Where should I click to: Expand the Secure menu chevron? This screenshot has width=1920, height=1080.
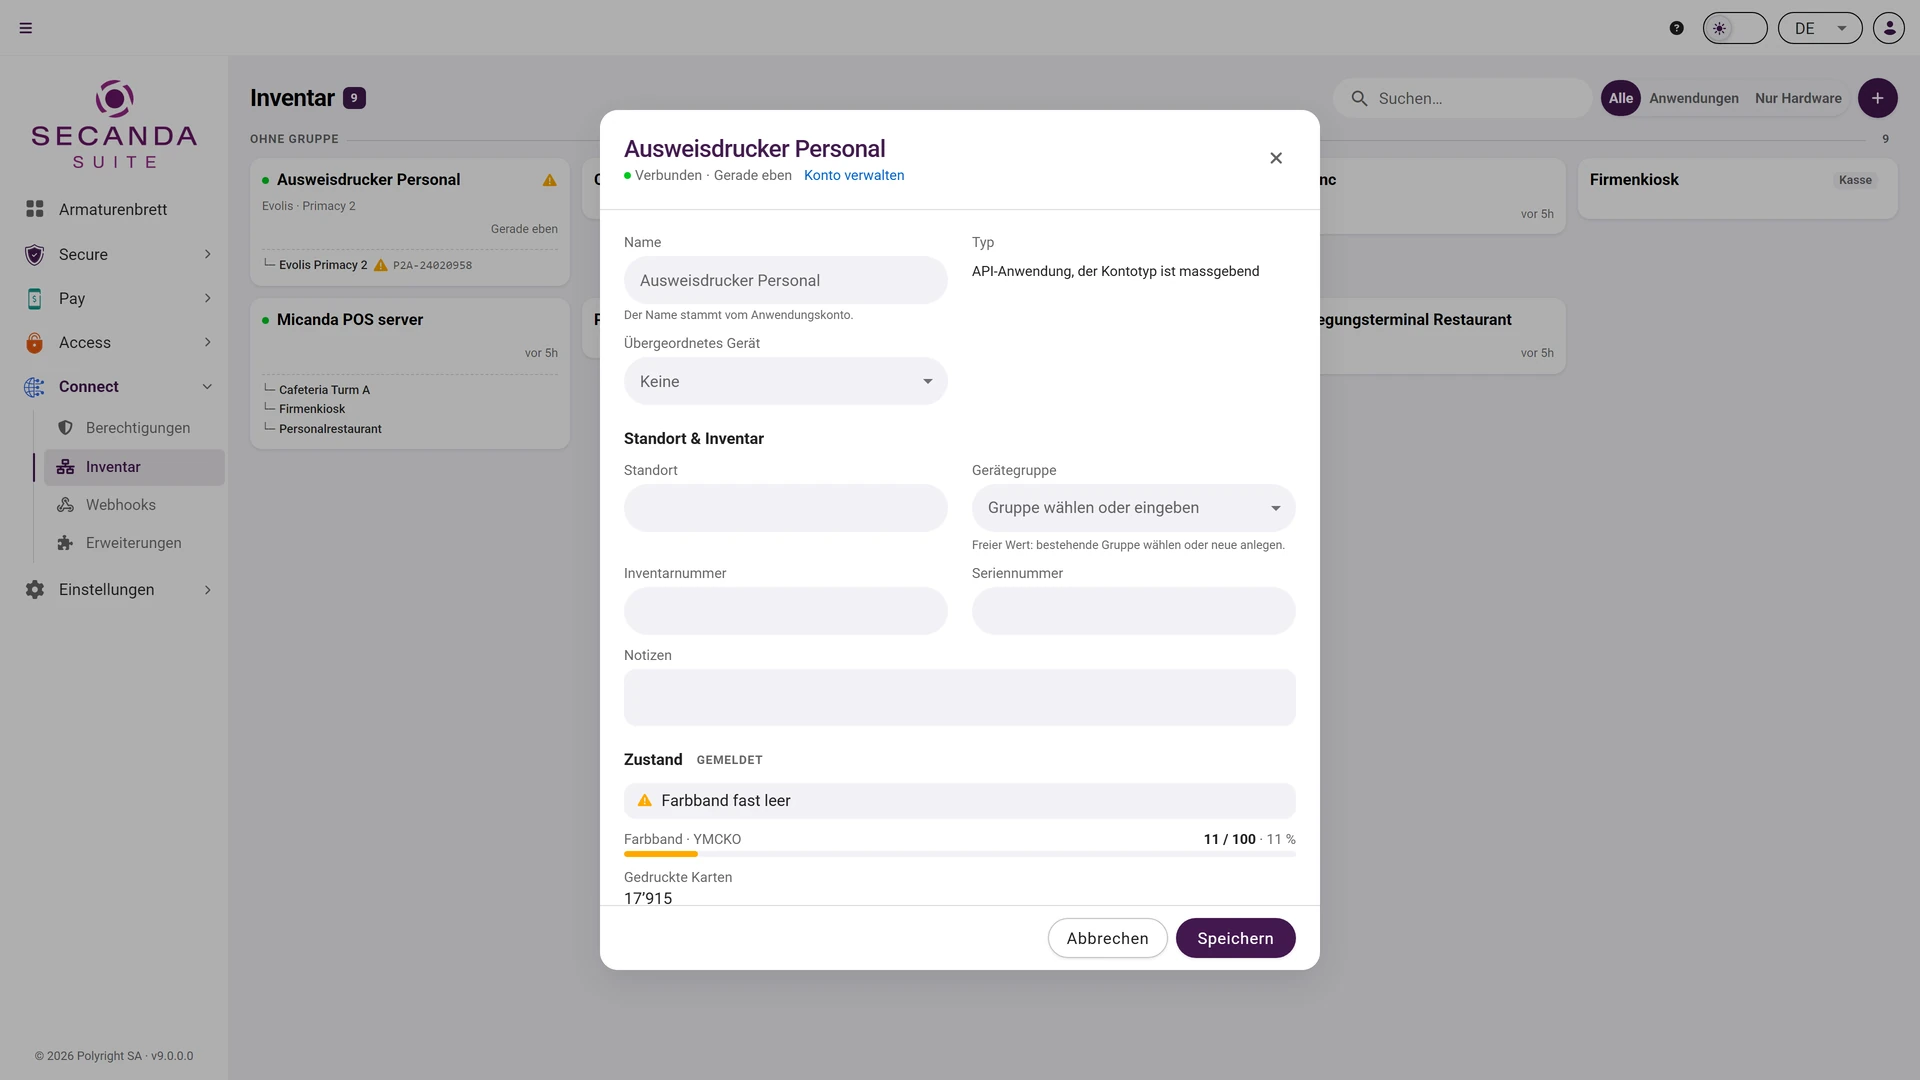point(208,254)
